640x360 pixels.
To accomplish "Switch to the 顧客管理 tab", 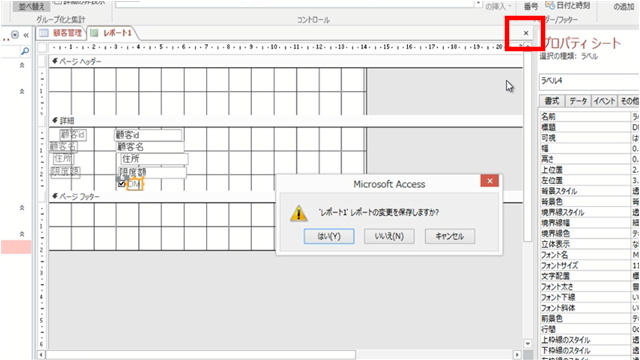I will [x=61, y=33].
